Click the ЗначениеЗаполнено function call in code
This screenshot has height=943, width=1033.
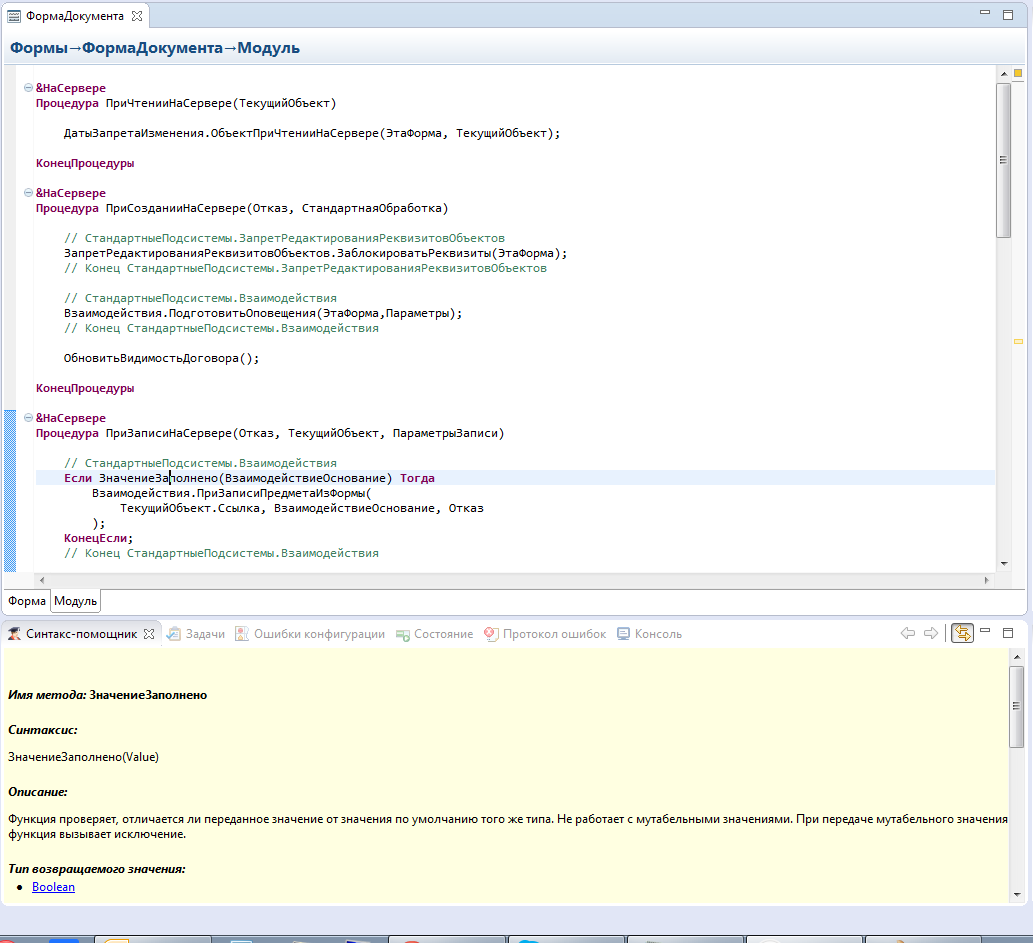158,478
